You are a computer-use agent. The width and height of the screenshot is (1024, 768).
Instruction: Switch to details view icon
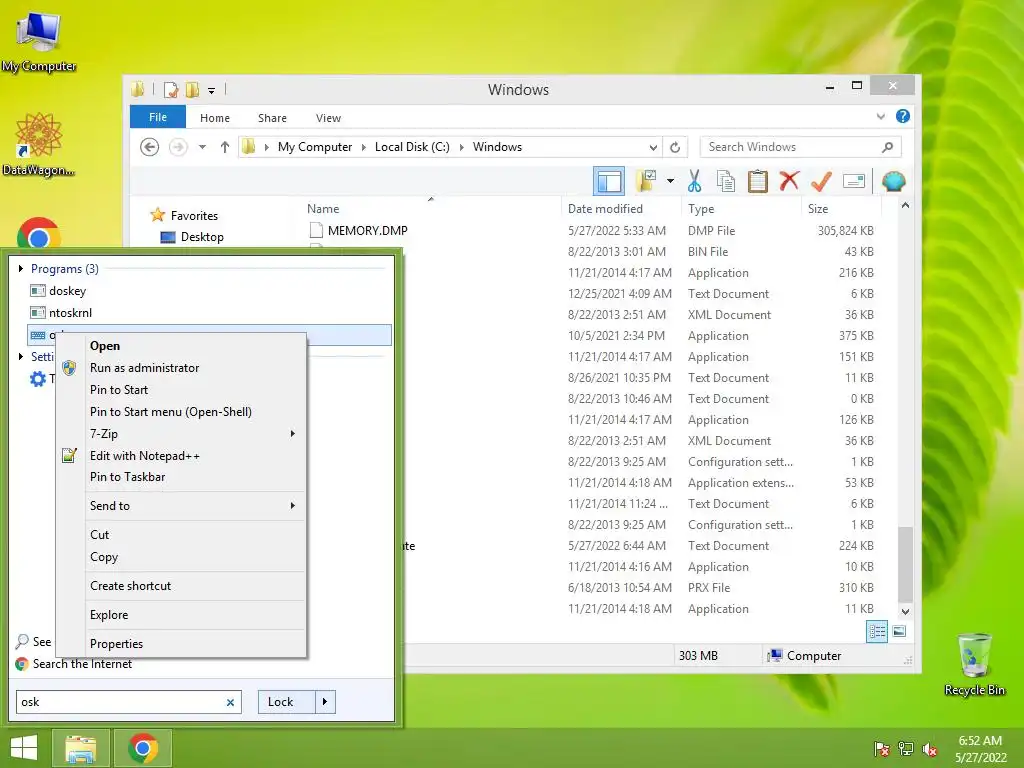(876, 631)
